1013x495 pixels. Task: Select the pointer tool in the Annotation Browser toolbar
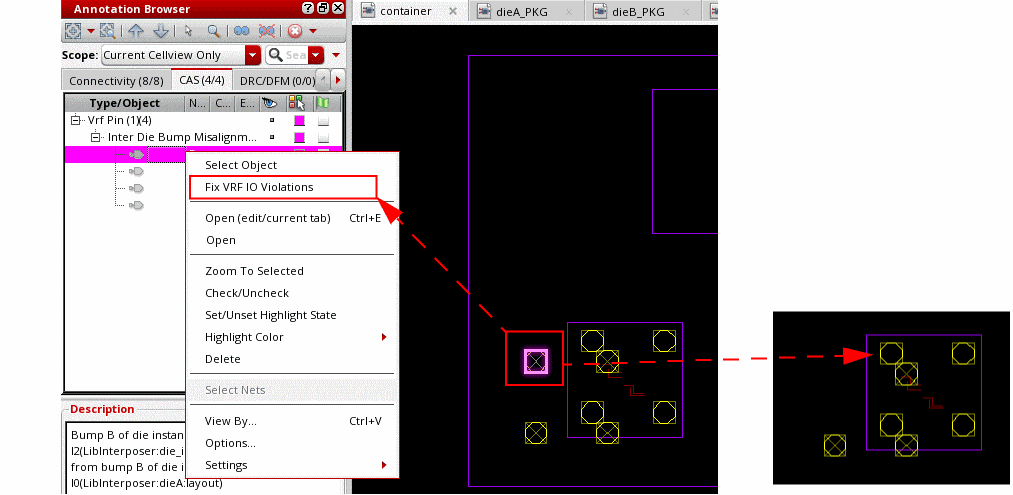point(188,30)
